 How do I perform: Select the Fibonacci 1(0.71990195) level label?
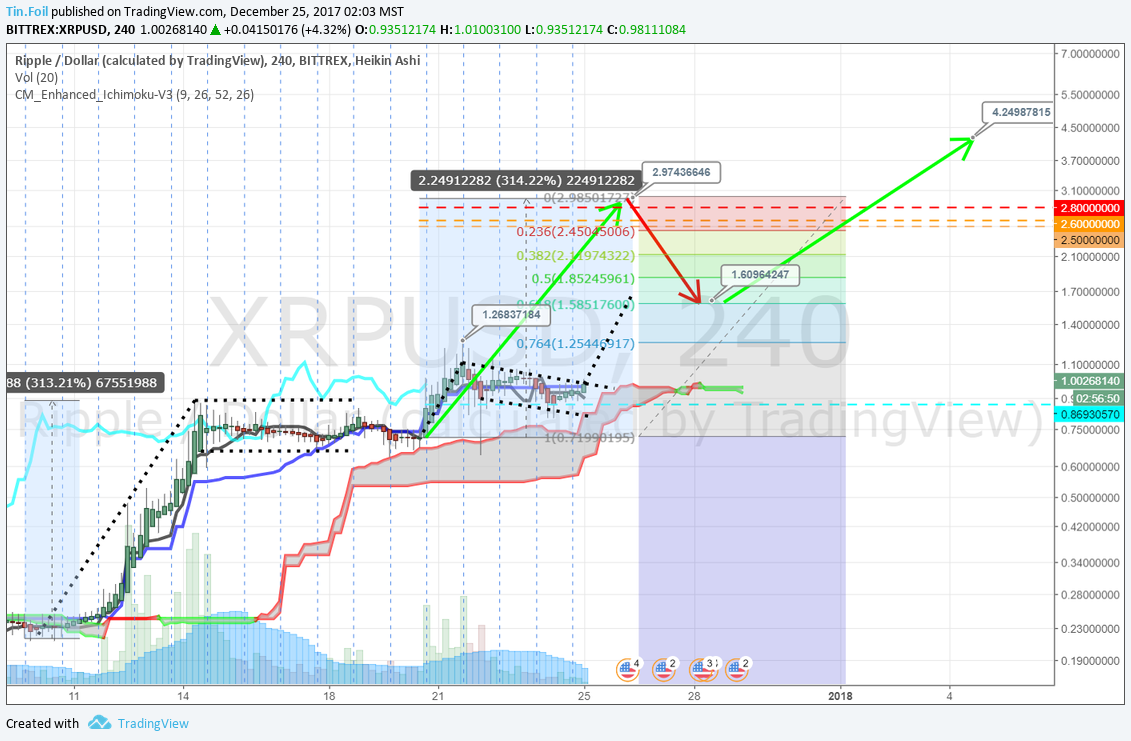pos(589,437)
